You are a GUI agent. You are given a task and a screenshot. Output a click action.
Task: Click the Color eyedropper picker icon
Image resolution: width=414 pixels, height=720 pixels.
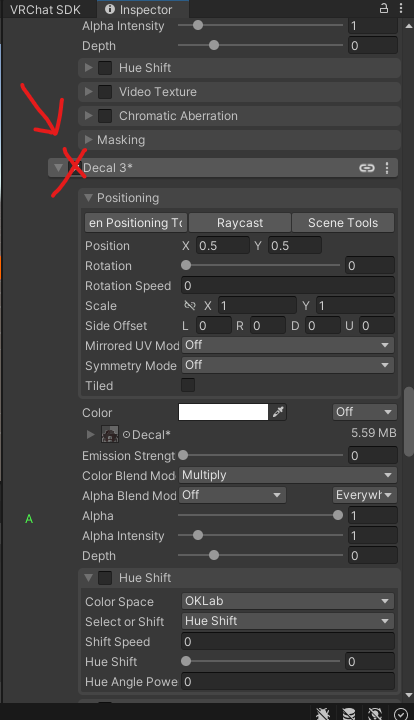[278, 412]
